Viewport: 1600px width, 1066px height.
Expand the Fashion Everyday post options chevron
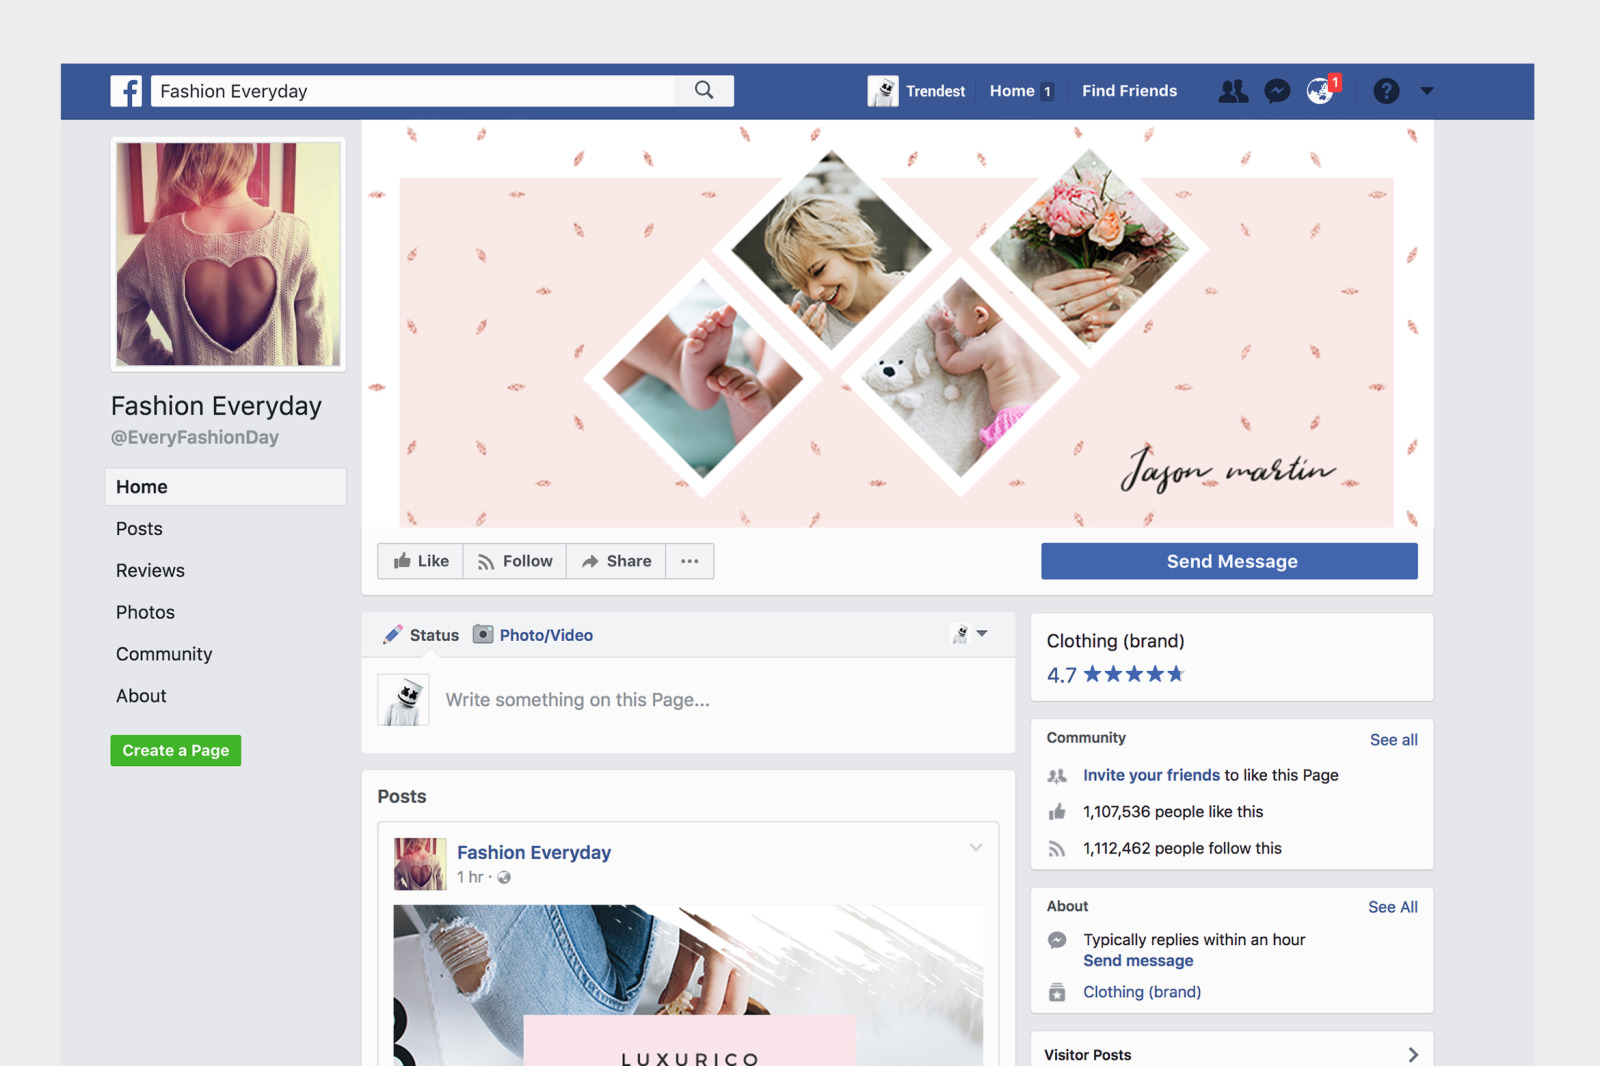pos(975,847)
